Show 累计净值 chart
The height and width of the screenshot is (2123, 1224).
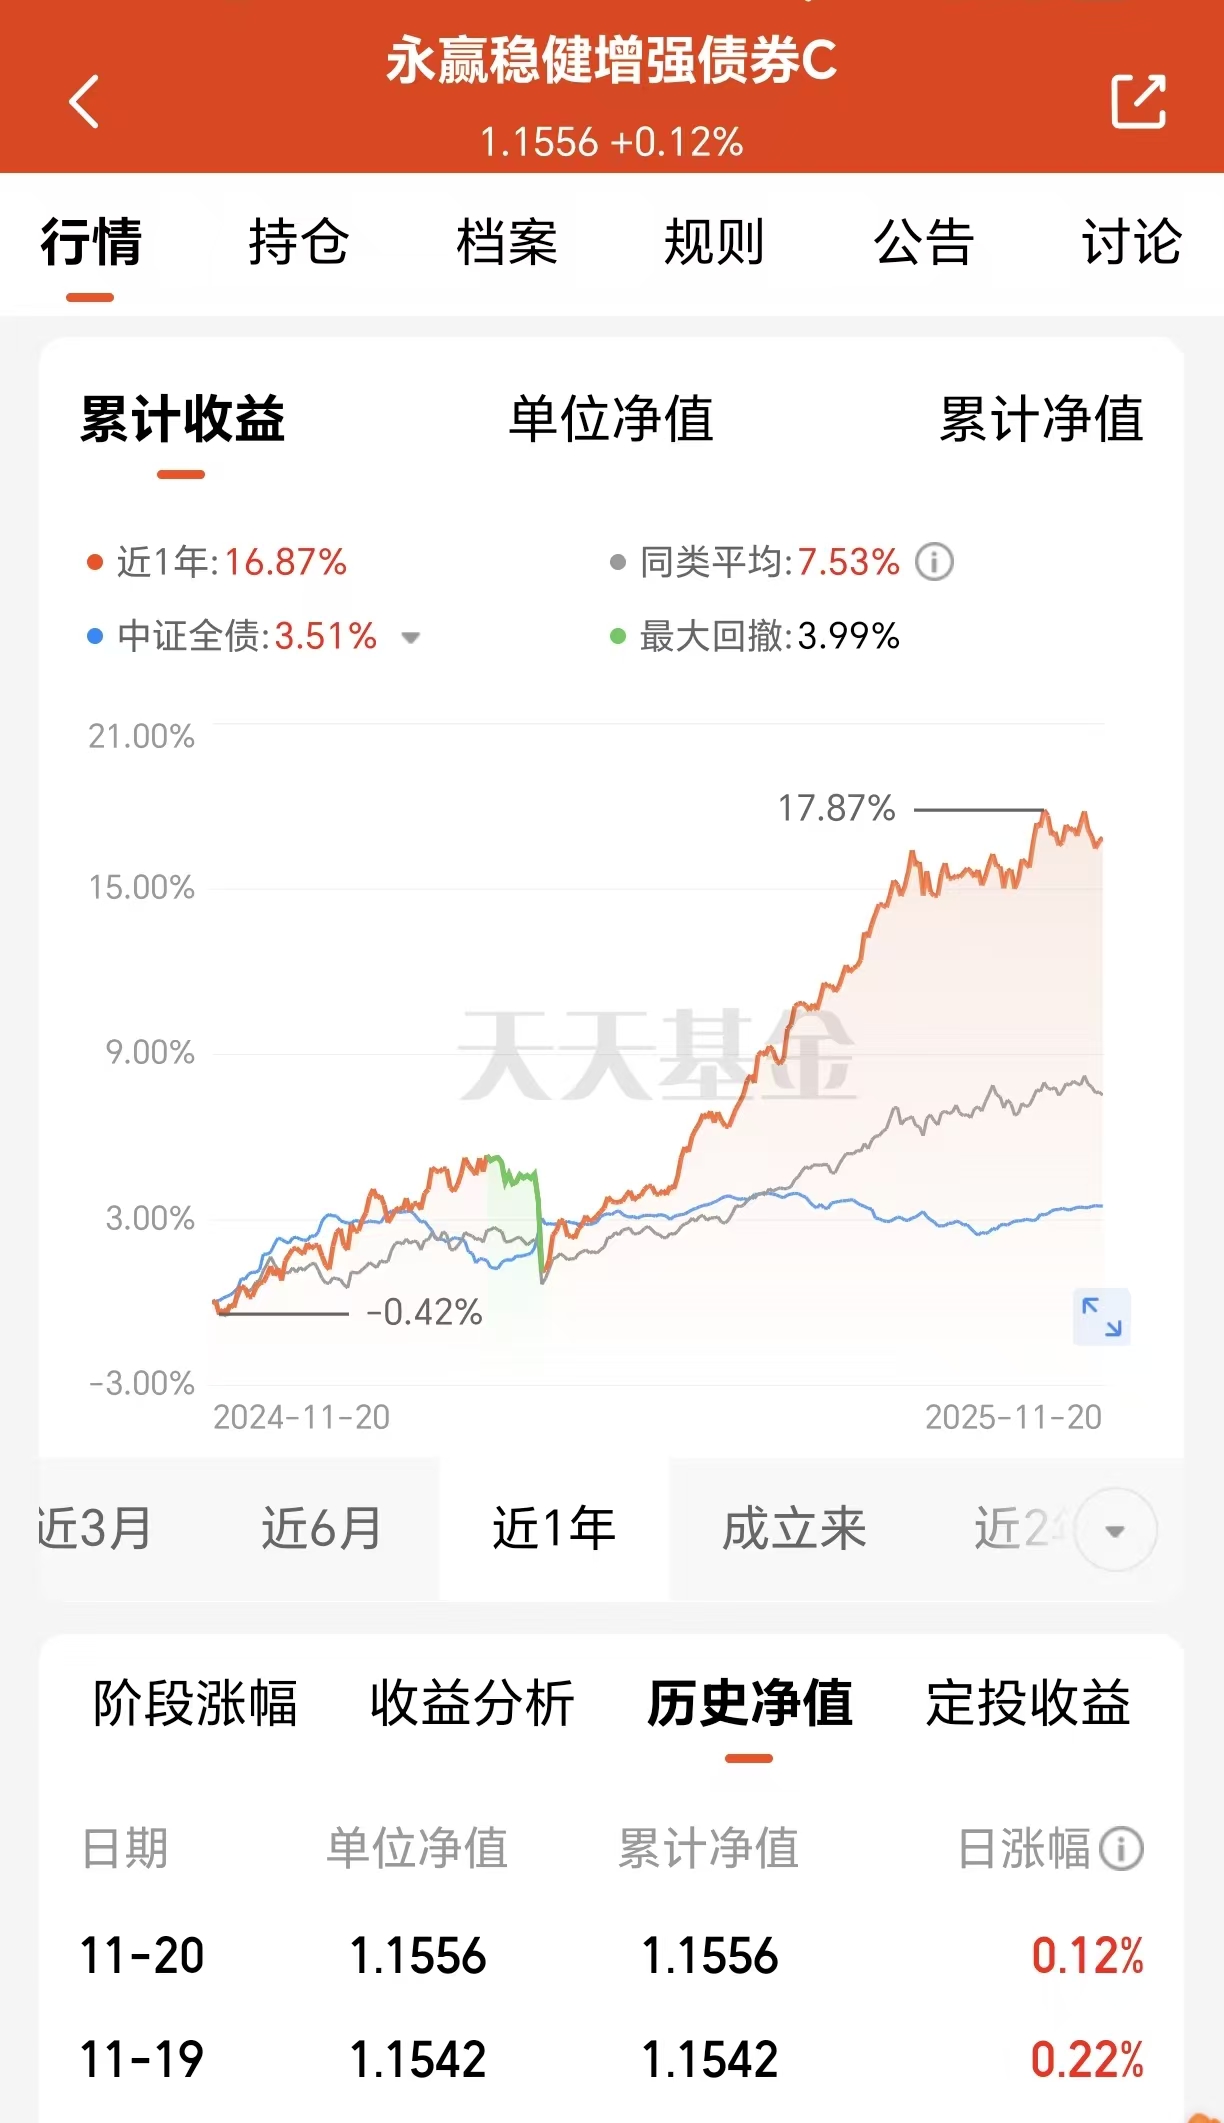point(1041,419)
